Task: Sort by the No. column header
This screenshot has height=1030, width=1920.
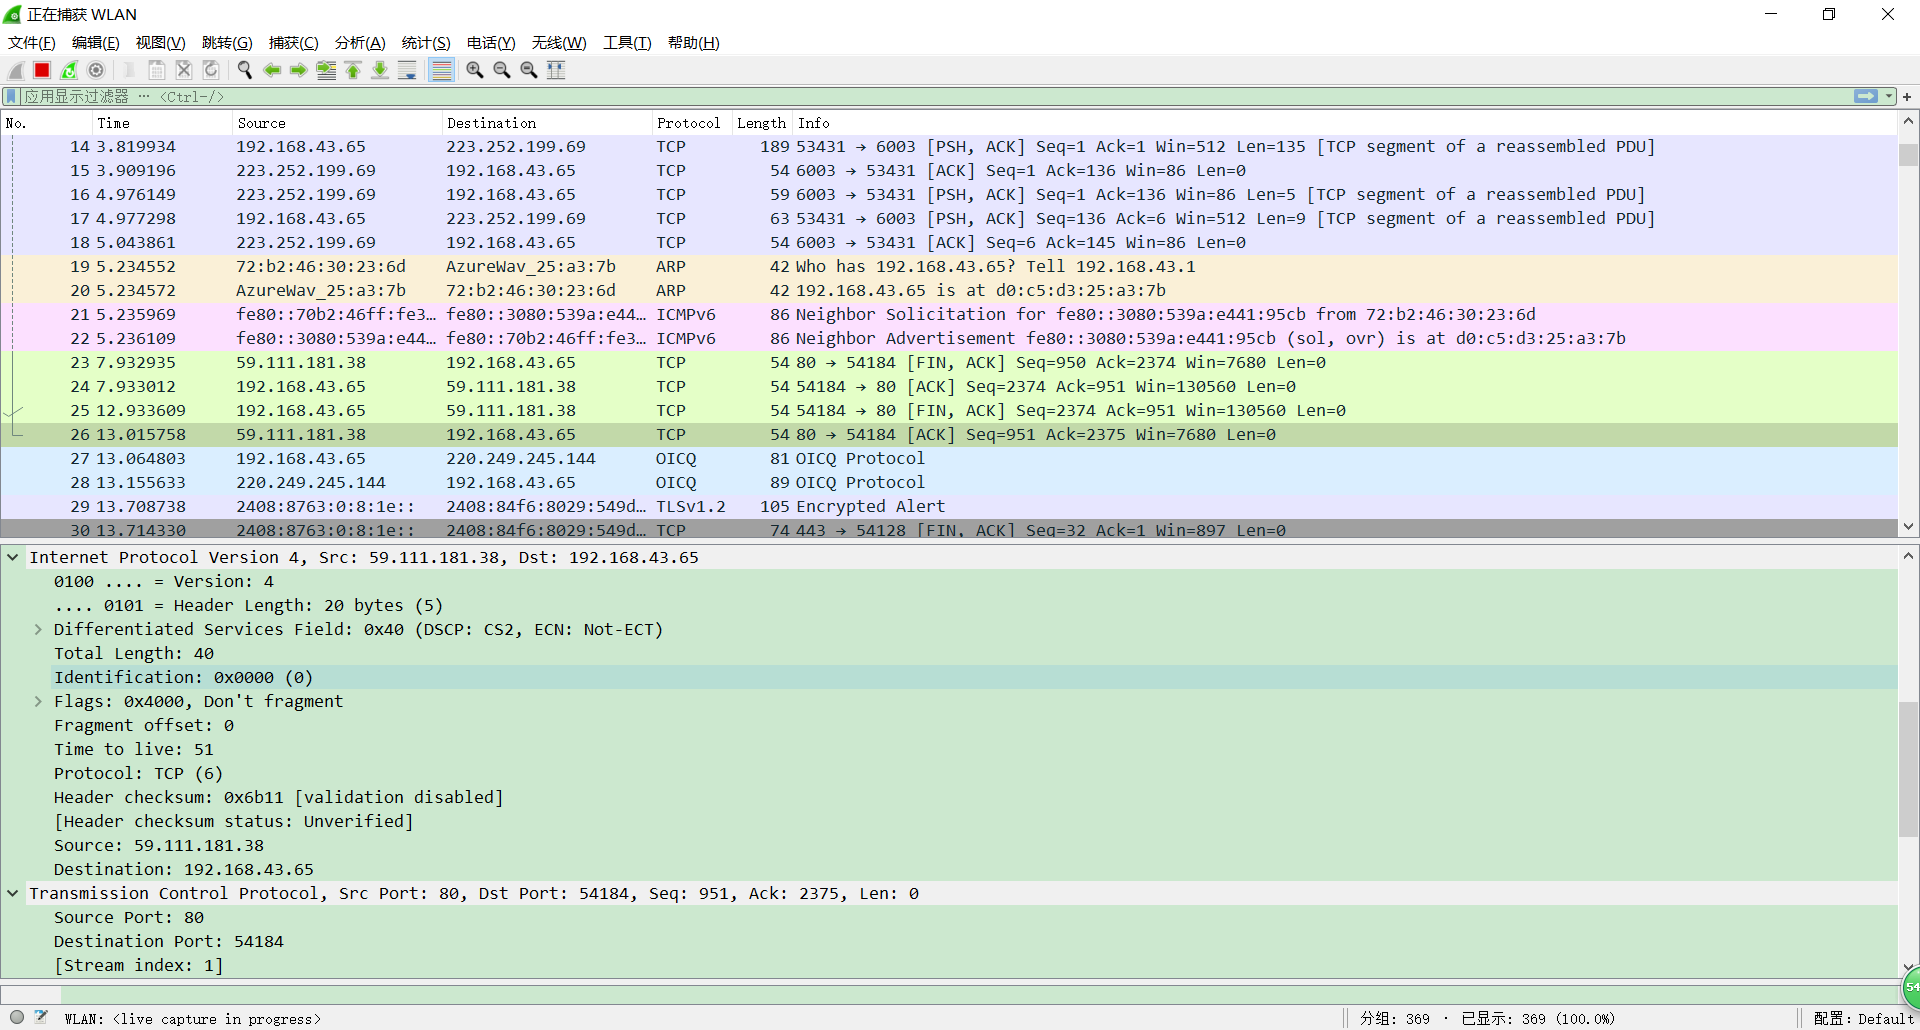Action: [x=46, y=123]
